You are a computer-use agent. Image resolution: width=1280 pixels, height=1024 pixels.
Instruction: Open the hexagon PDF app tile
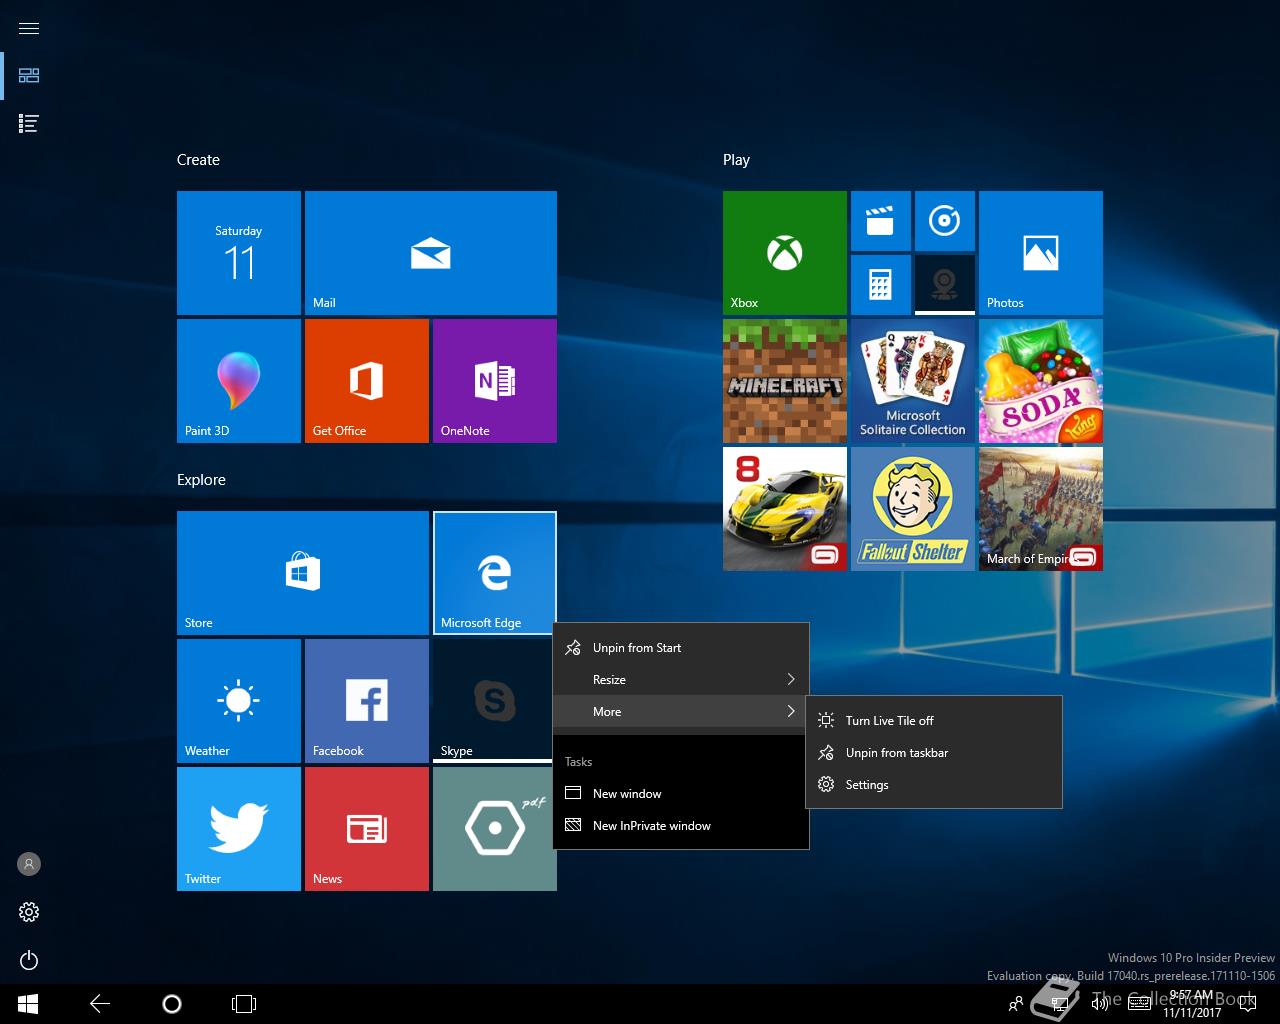point(493,829)
